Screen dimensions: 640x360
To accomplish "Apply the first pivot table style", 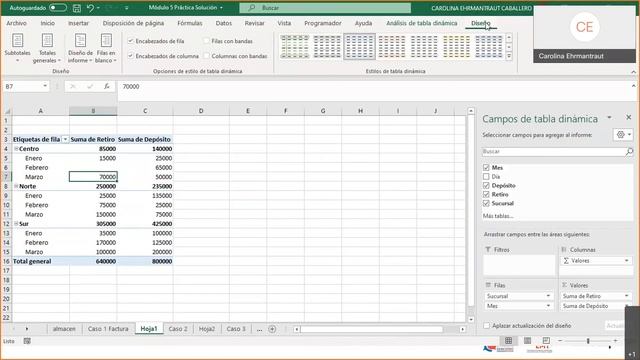I will point(295,47).
